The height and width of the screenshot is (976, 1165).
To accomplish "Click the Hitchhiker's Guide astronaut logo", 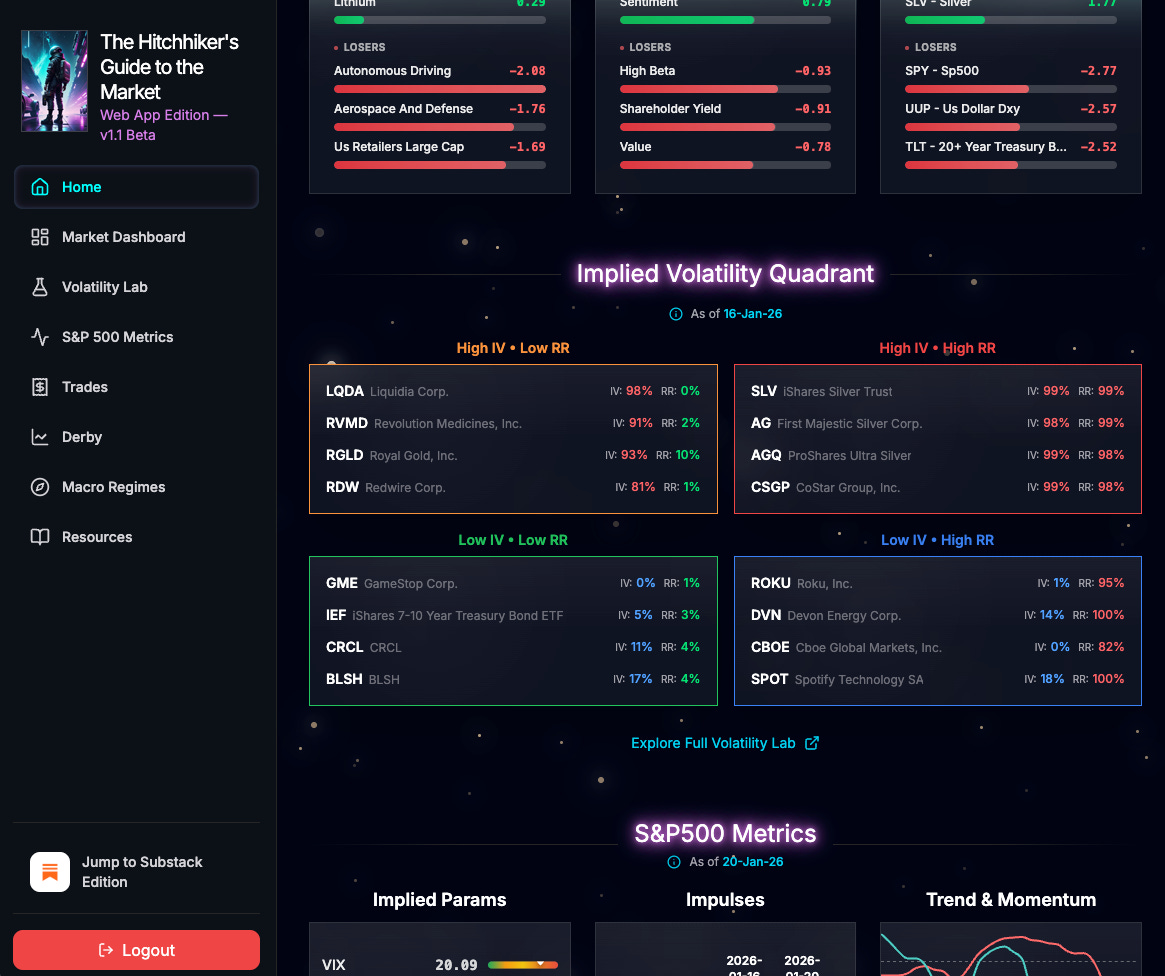I will [54, 81].
